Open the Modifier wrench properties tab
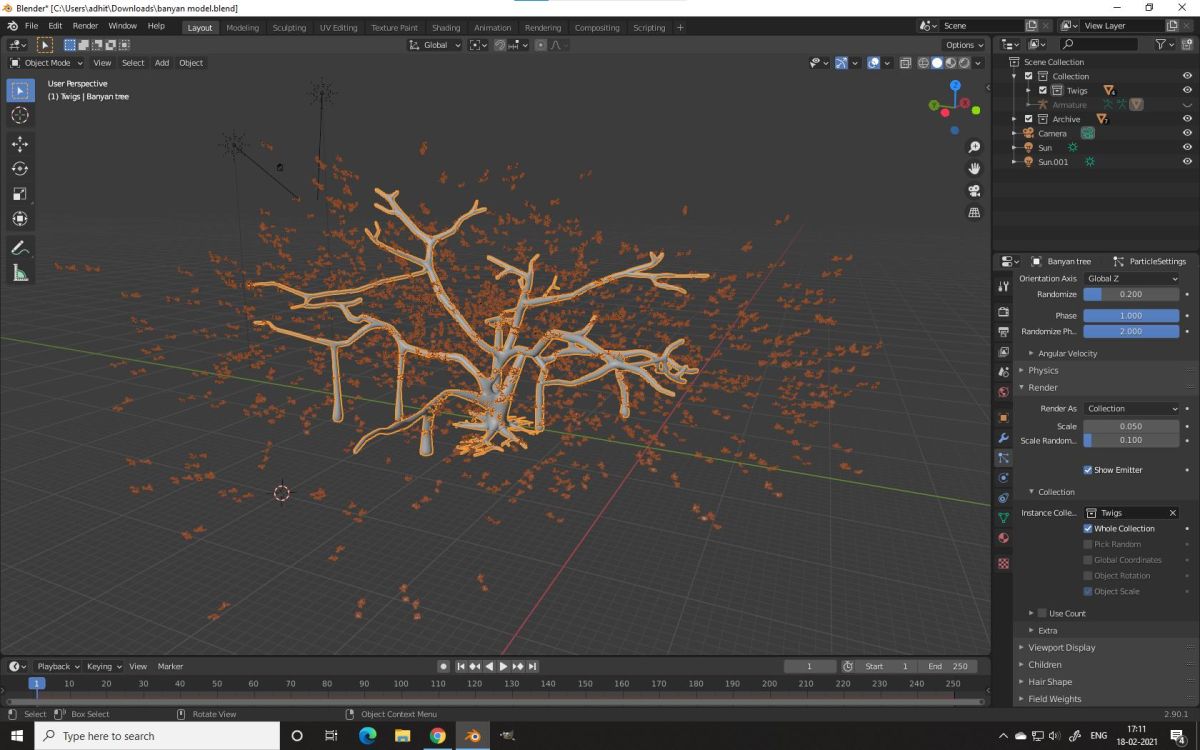 click(1003, 438)
